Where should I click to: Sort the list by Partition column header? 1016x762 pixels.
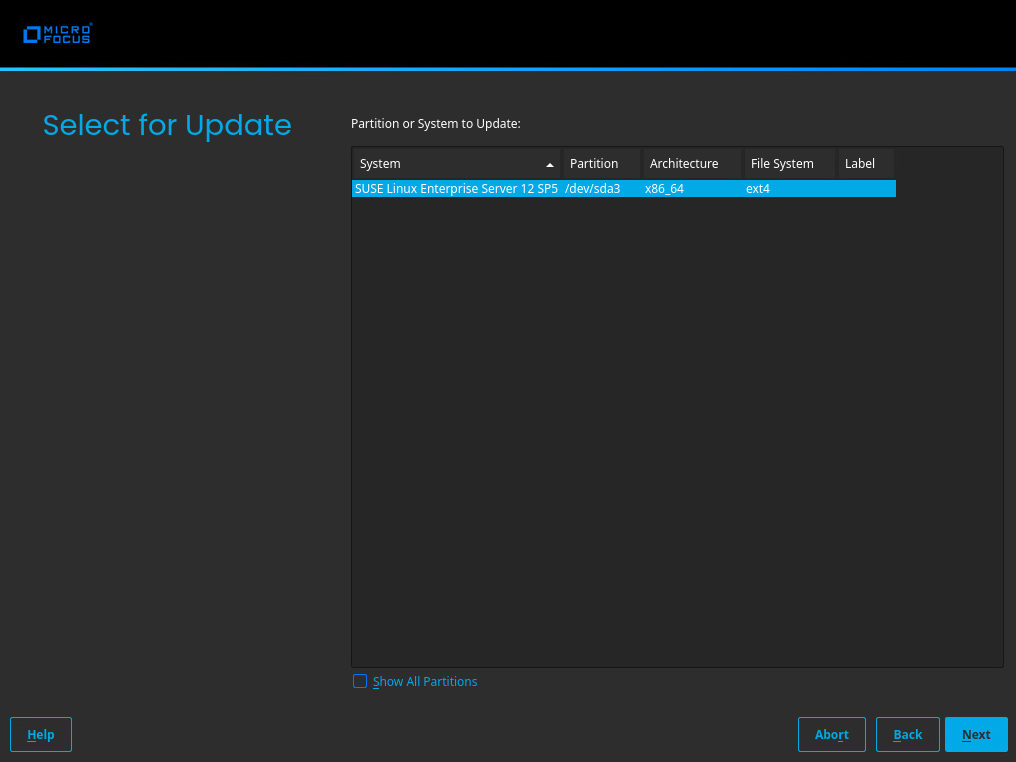(600, 164)
